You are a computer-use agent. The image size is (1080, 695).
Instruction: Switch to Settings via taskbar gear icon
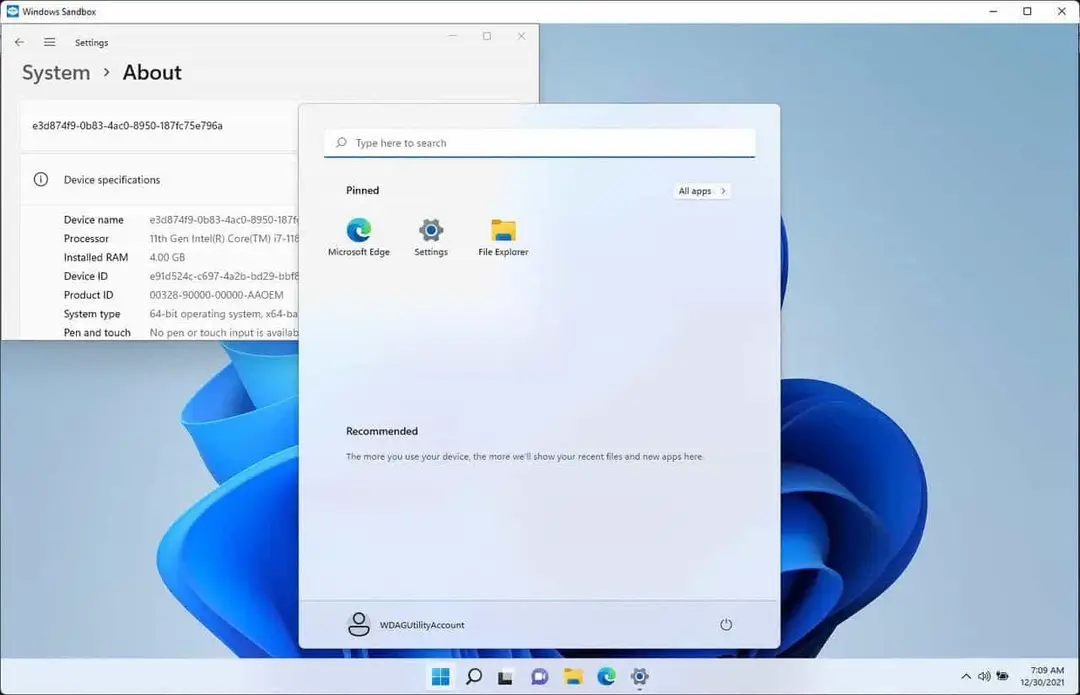[640, 676]
